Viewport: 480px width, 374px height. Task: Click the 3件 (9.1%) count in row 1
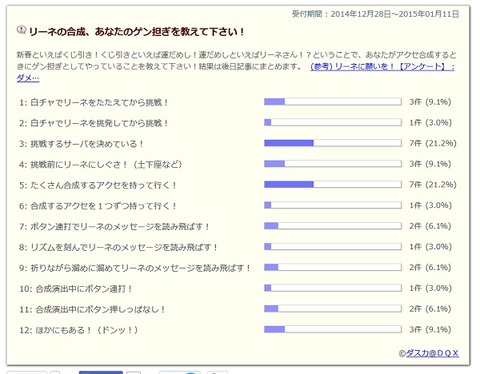(x=430, y=102)
